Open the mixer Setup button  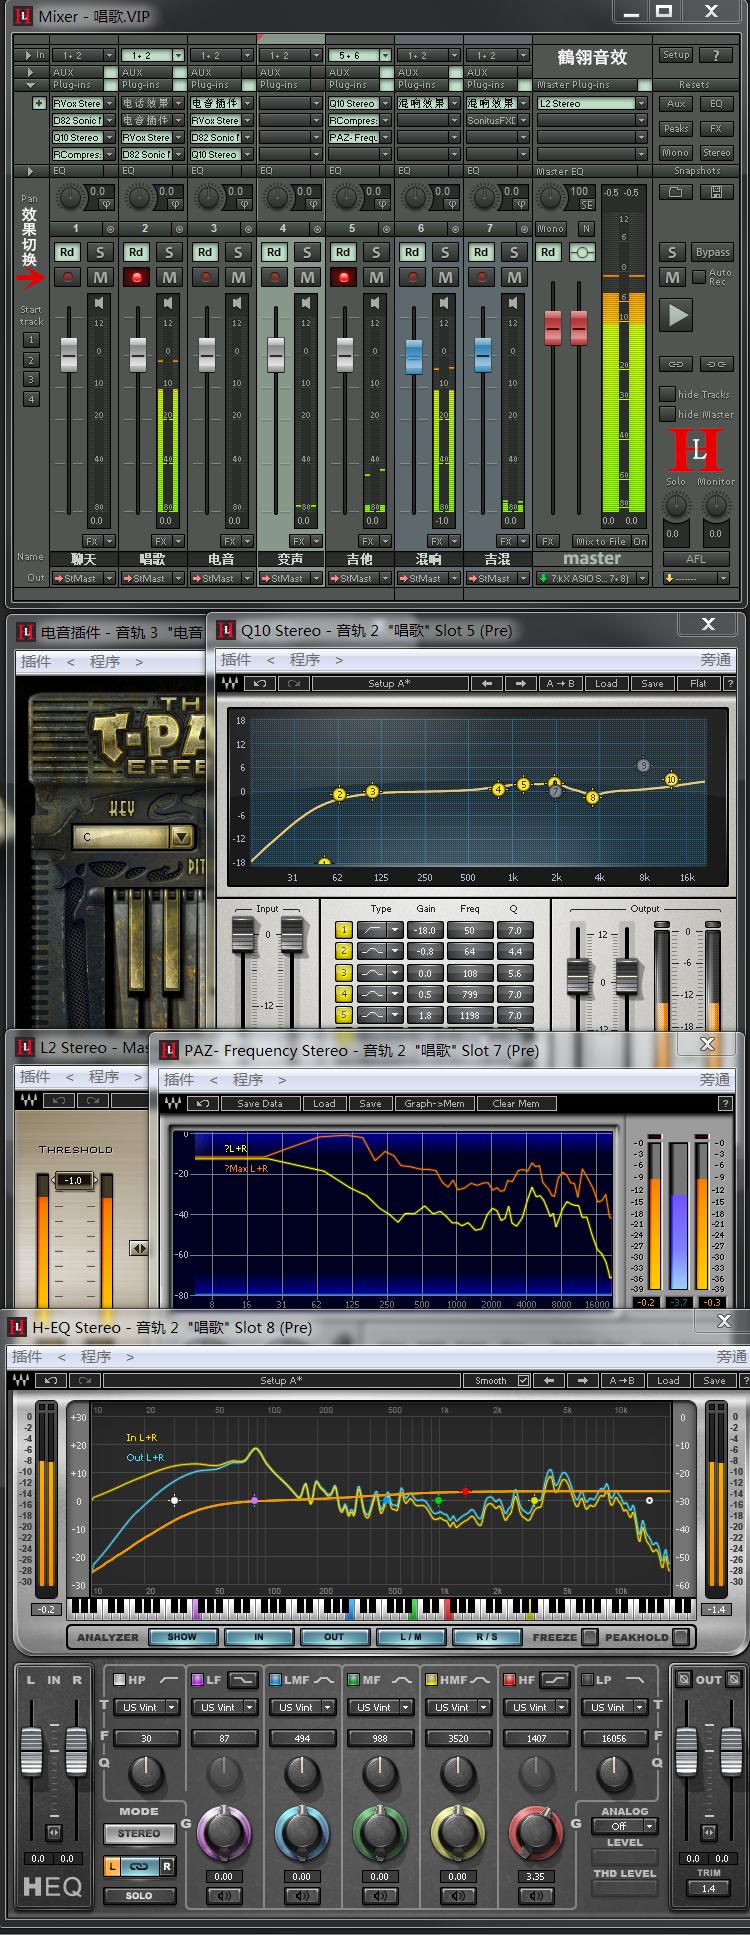coord(676,55)
